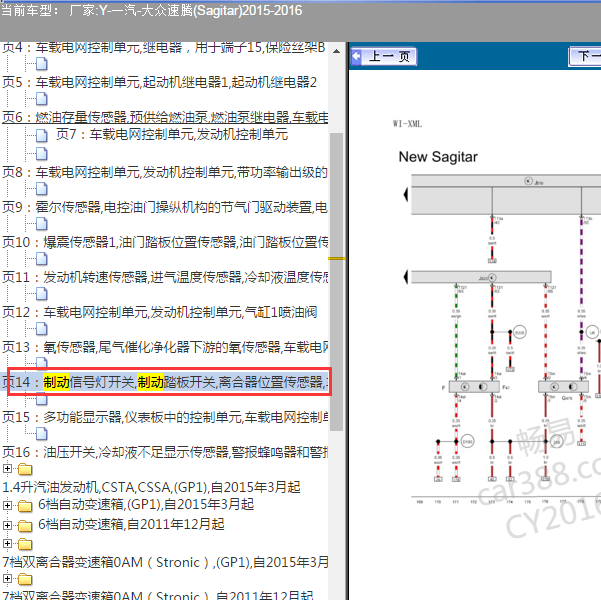Click the document icon below the 页13 row
This screenshot has width=601, height=600.
tap(41, 362)
